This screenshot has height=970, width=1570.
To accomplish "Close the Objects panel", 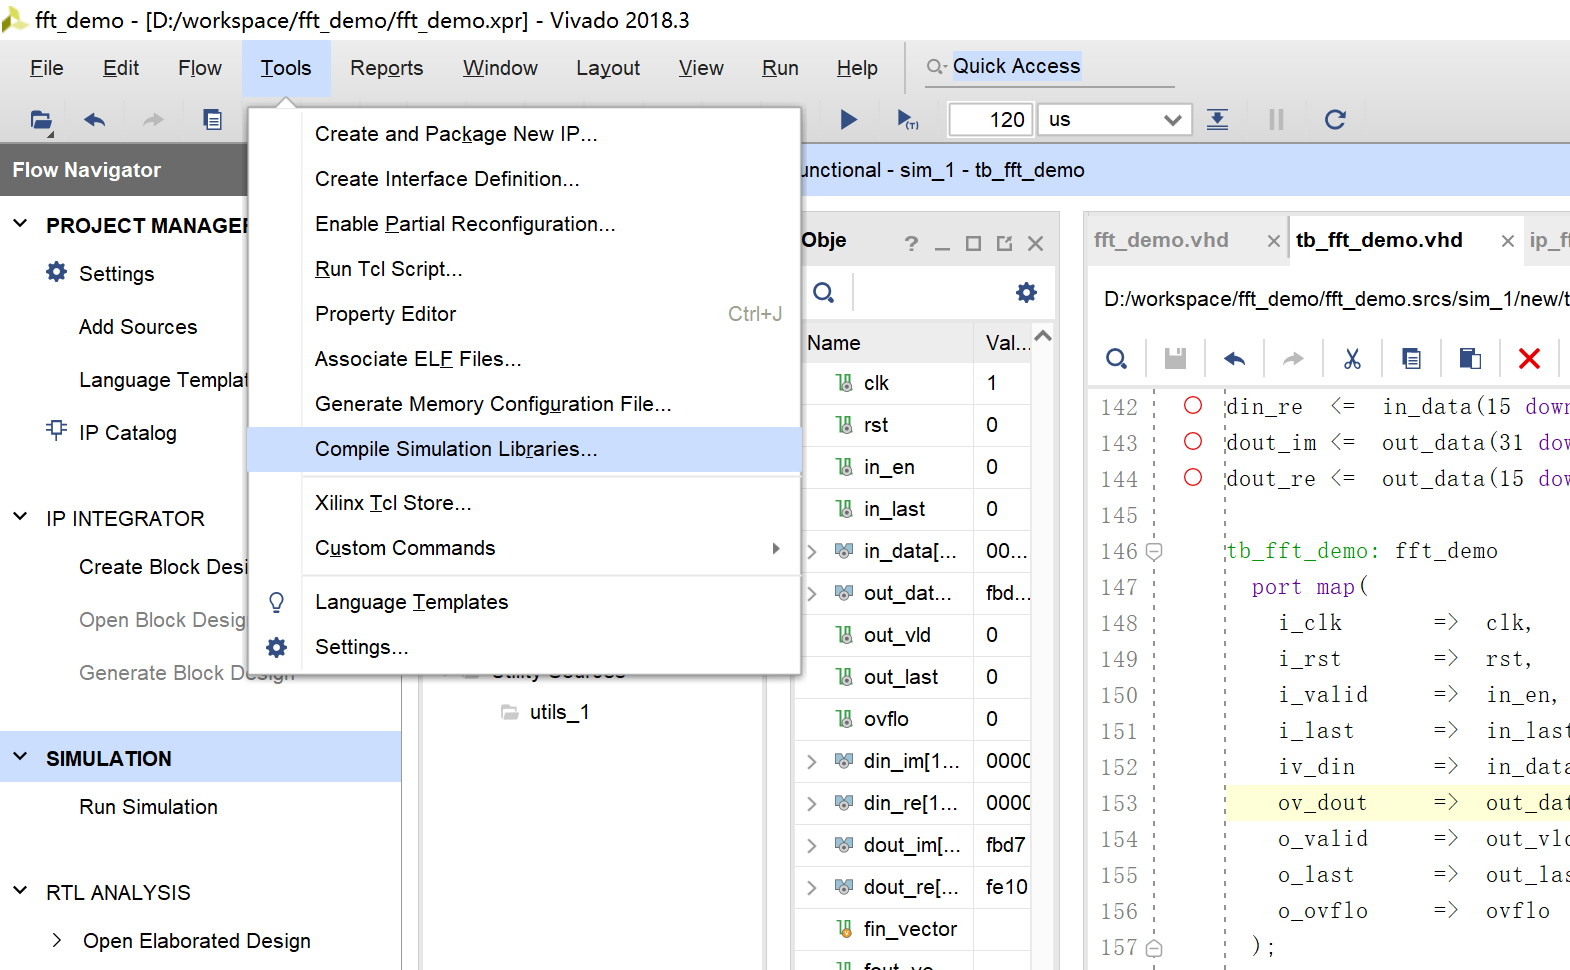I will pyautogui.click(x=1036, y=243).
